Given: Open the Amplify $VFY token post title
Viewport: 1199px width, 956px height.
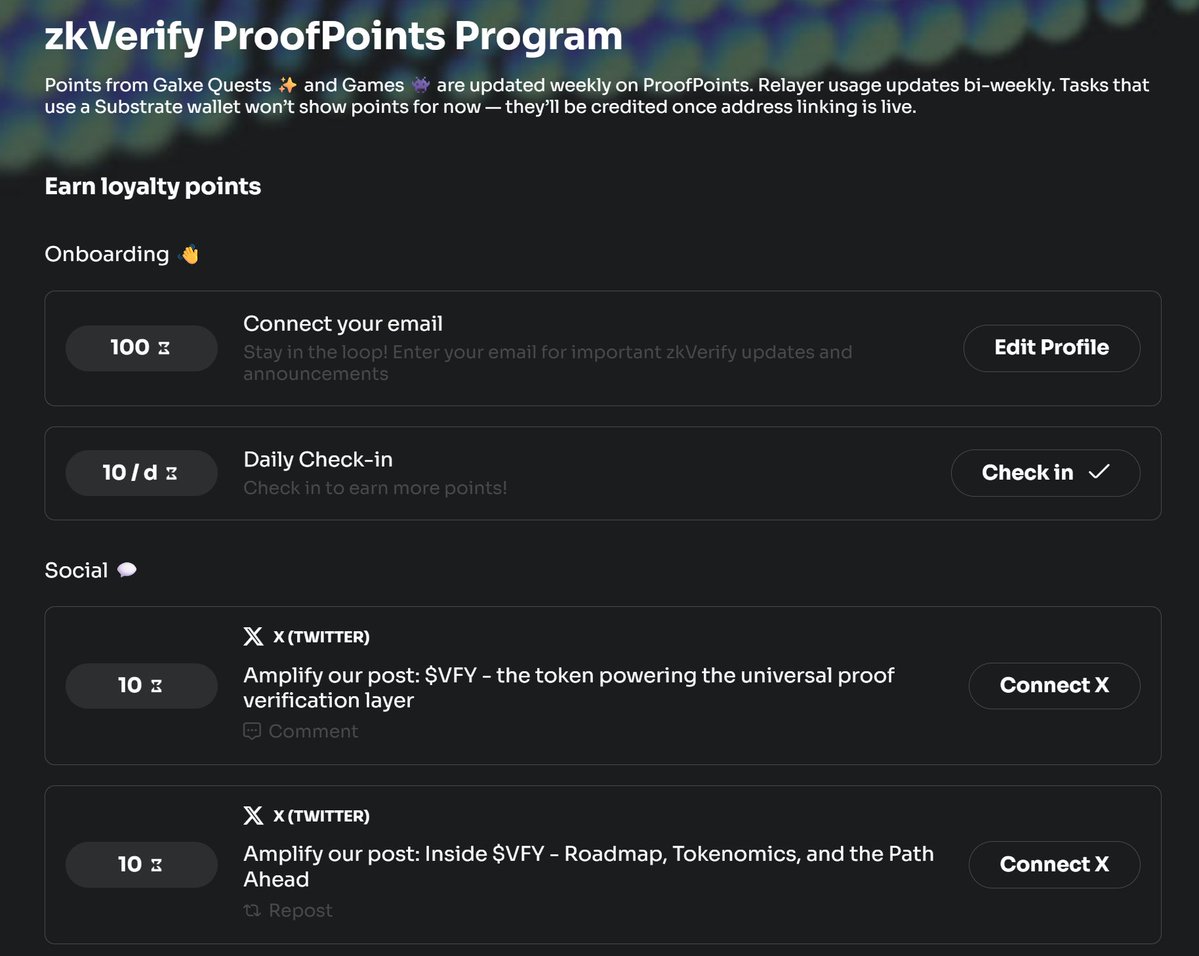Looking at the screenshot, I should (568, 688).
